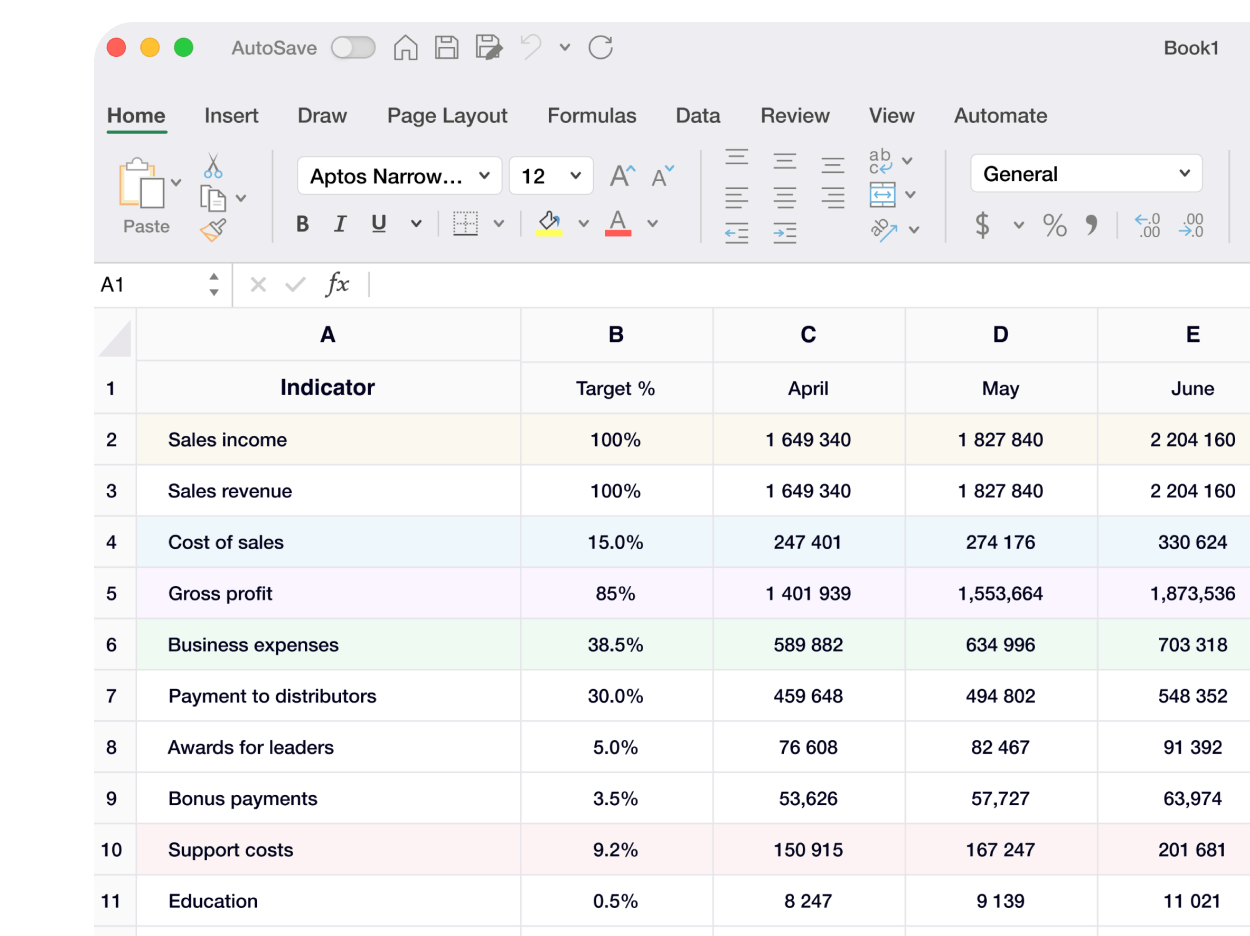Click the Increase Font Size icon
The height and width of the screenshot is (936, 1250).
[x=620, y=173]
